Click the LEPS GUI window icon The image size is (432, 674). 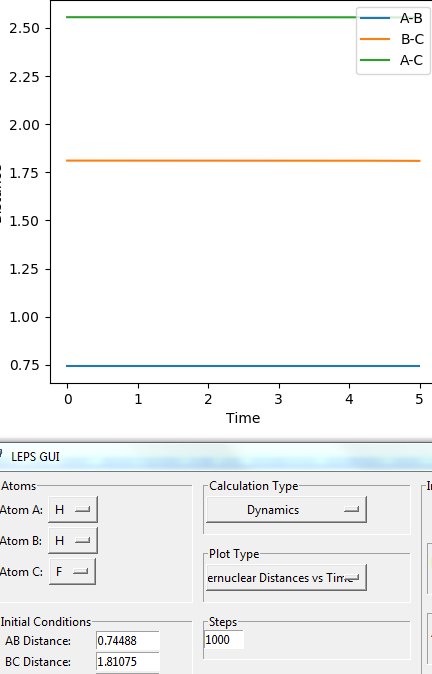(x=1, y=455)
